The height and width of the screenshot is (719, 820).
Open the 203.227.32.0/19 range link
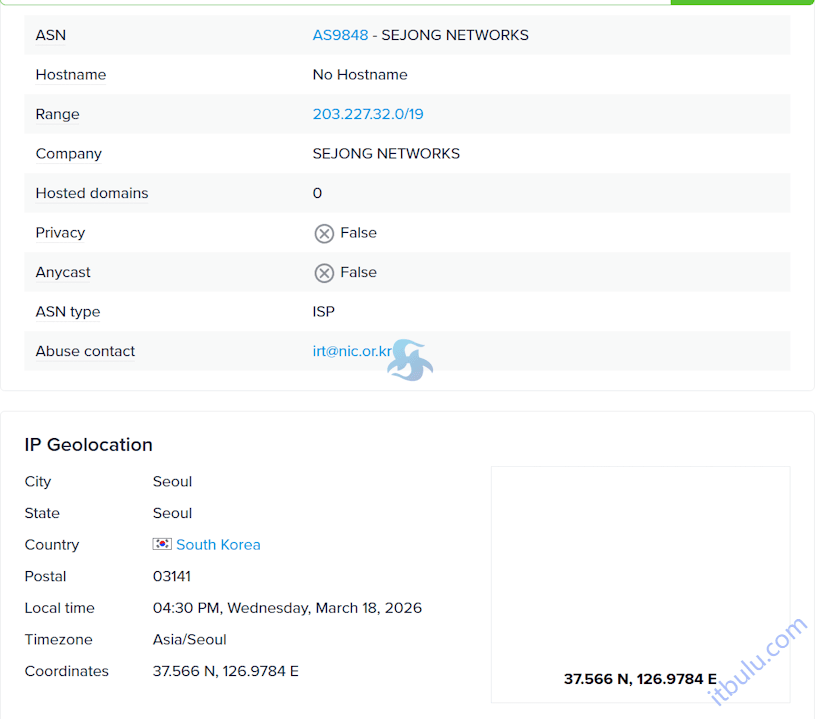click(x=368, y=114)
